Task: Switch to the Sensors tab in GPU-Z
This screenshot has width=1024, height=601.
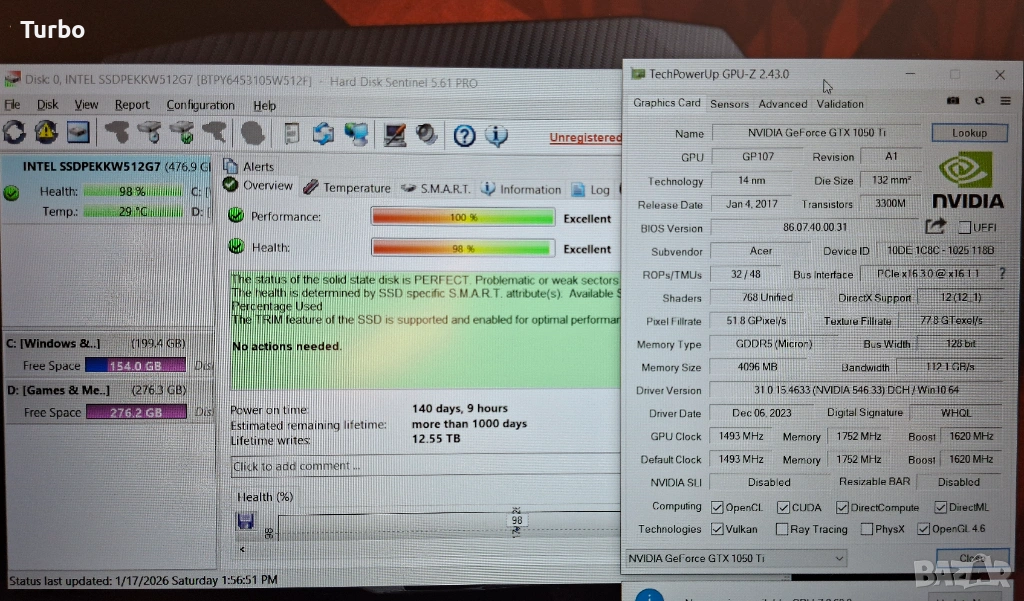Action: click(729, 103)
